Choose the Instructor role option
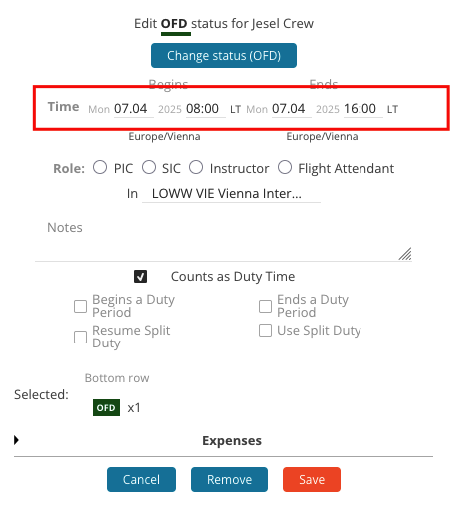 [196, 167]
